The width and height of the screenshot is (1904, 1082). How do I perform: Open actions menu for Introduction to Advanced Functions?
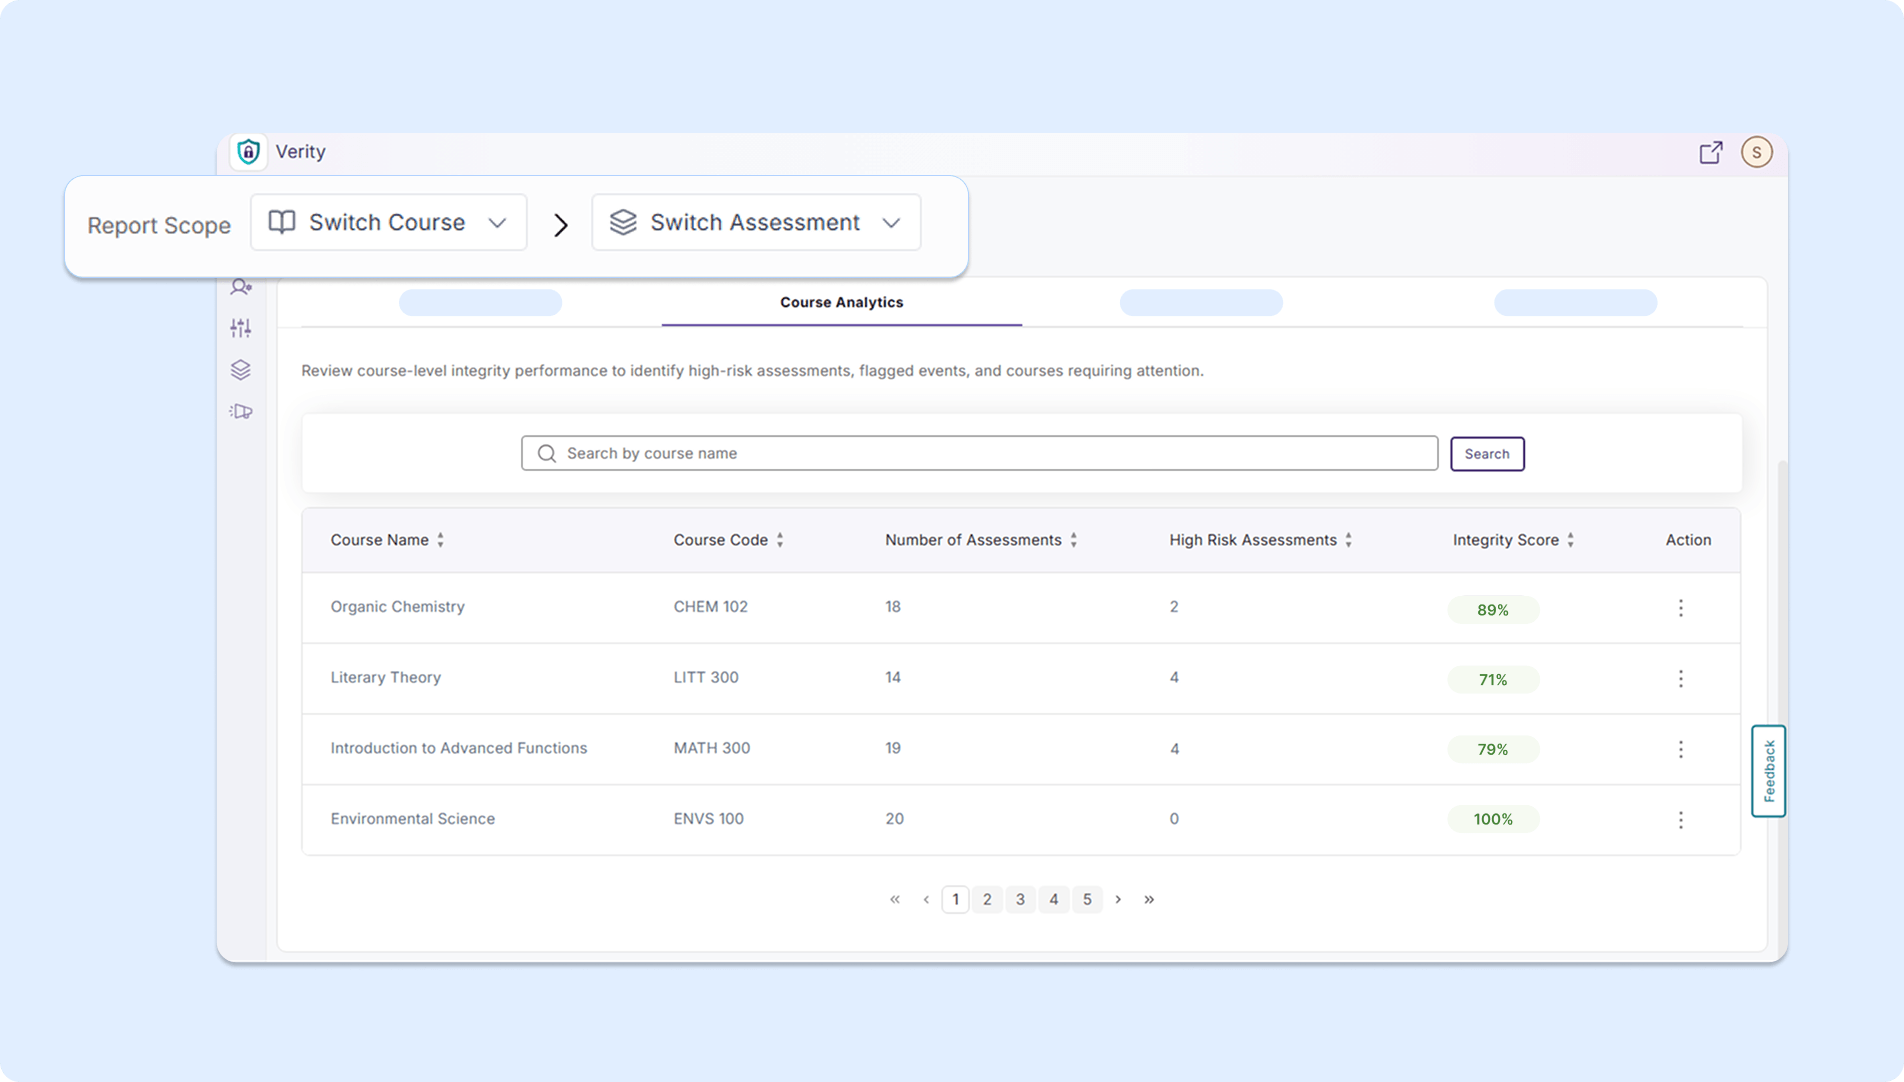1681,749
